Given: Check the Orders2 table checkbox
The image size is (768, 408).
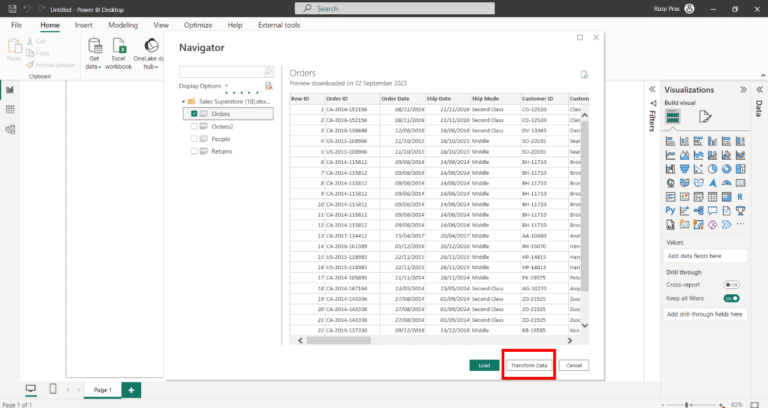Looking at the screenshot, I should [194, 126].
